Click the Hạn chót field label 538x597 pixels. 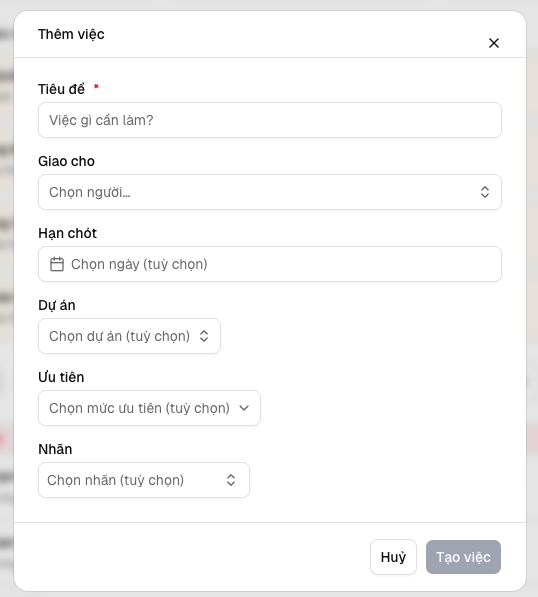pos(67,233)
